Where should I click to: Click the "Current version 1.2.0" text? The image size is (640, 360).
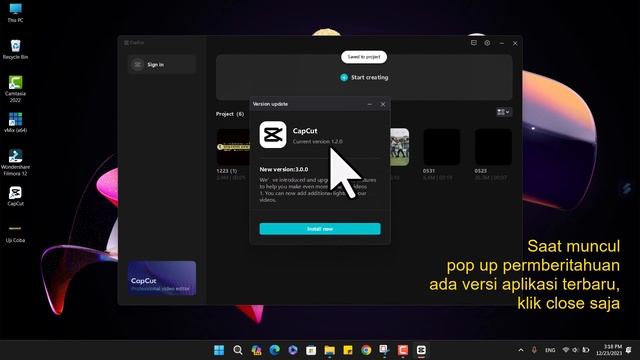318,142
